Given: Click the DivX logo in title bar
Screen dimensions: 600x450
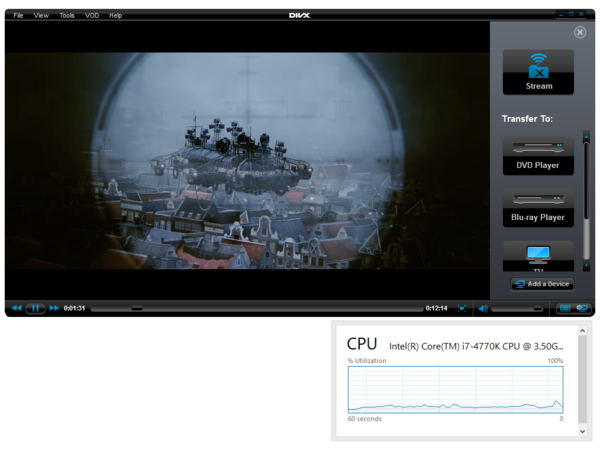Looking at the screenshot, I should coord(300,15).
